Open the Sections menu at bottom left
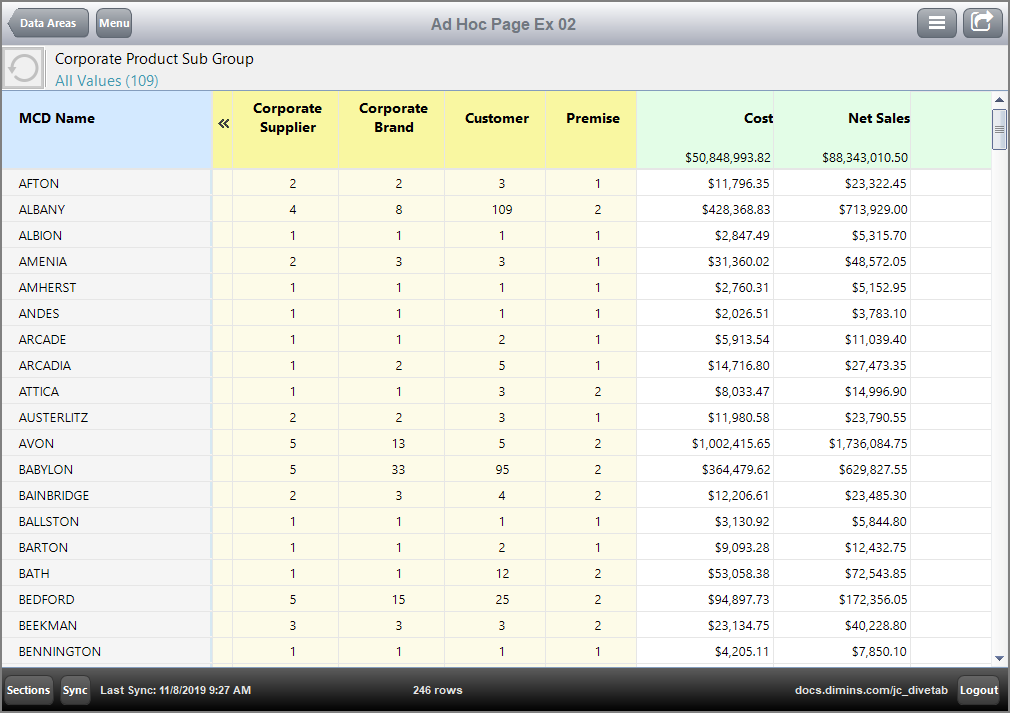Screen dimensions: 1010x713 (28, 690)
